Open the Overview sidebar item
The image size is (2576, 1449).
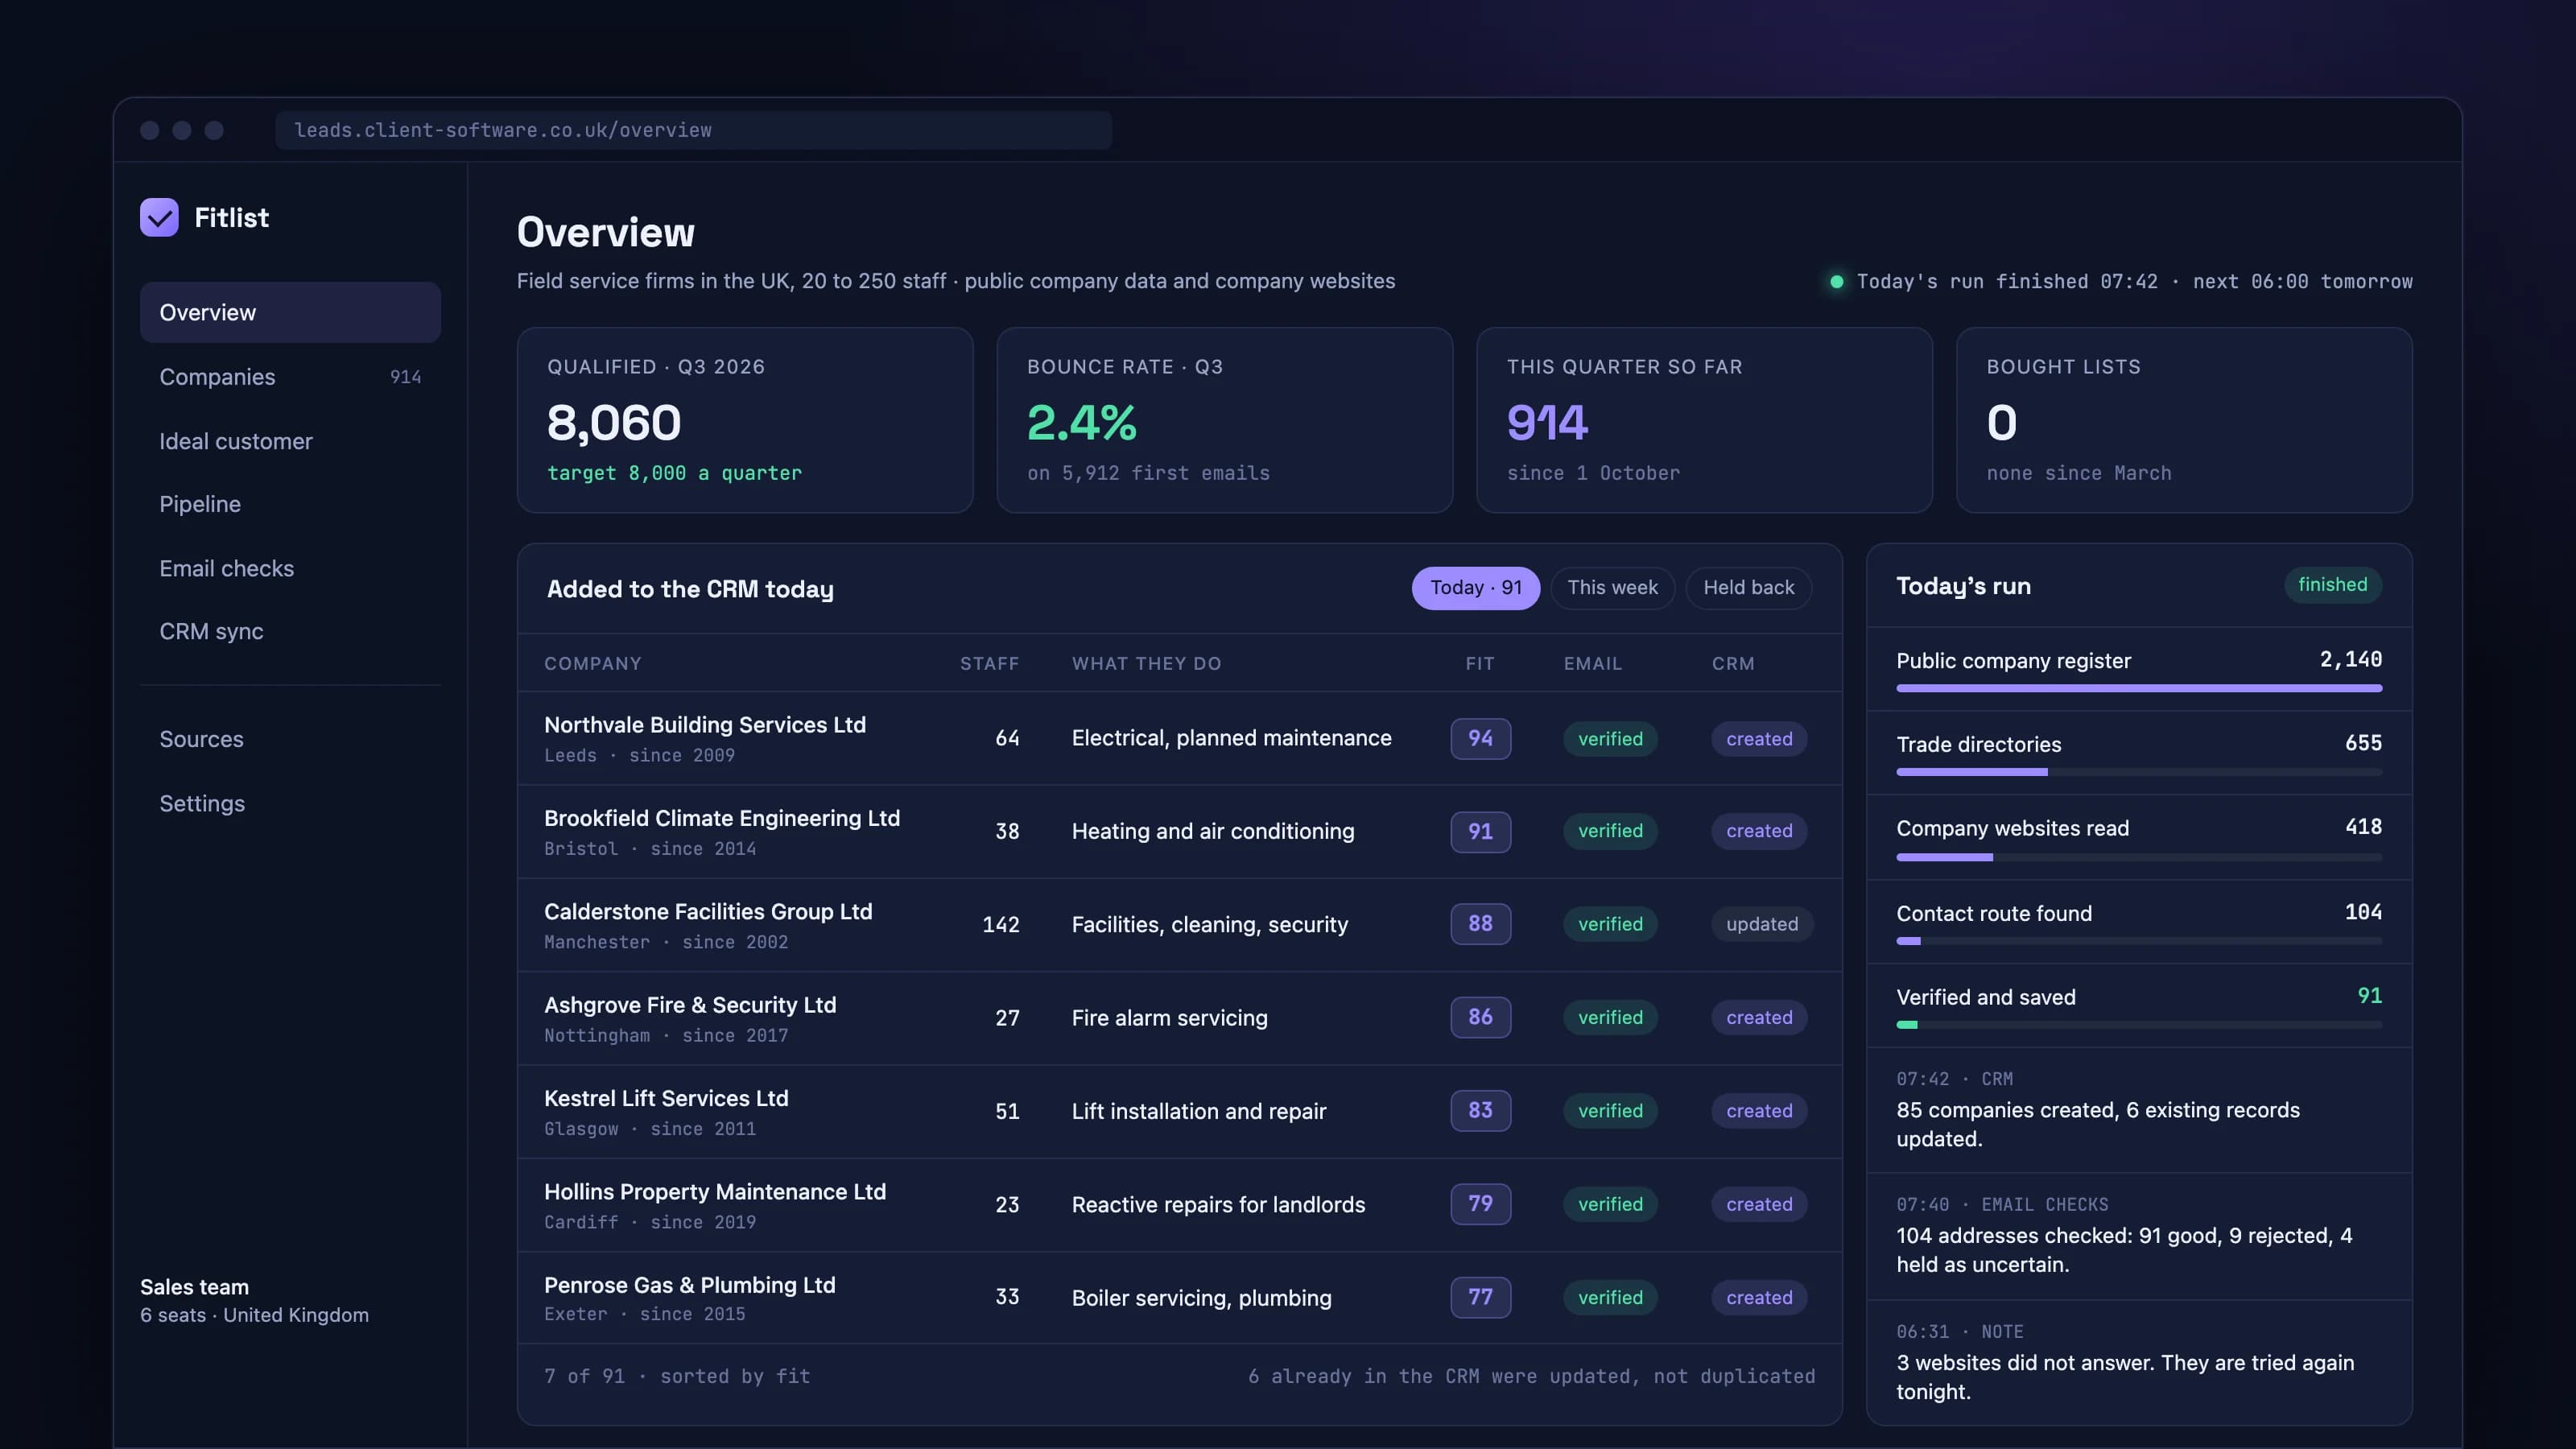(290, 312)
